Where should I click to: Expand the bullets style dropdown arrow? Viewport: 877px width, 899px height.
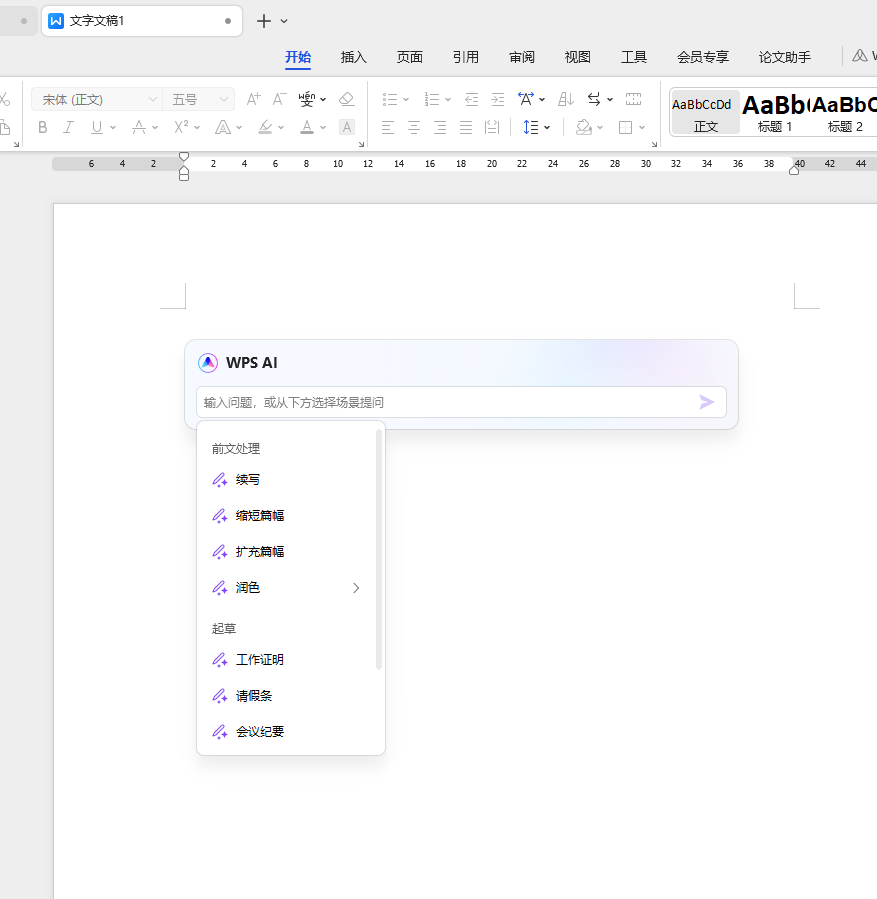click(406, 100)
